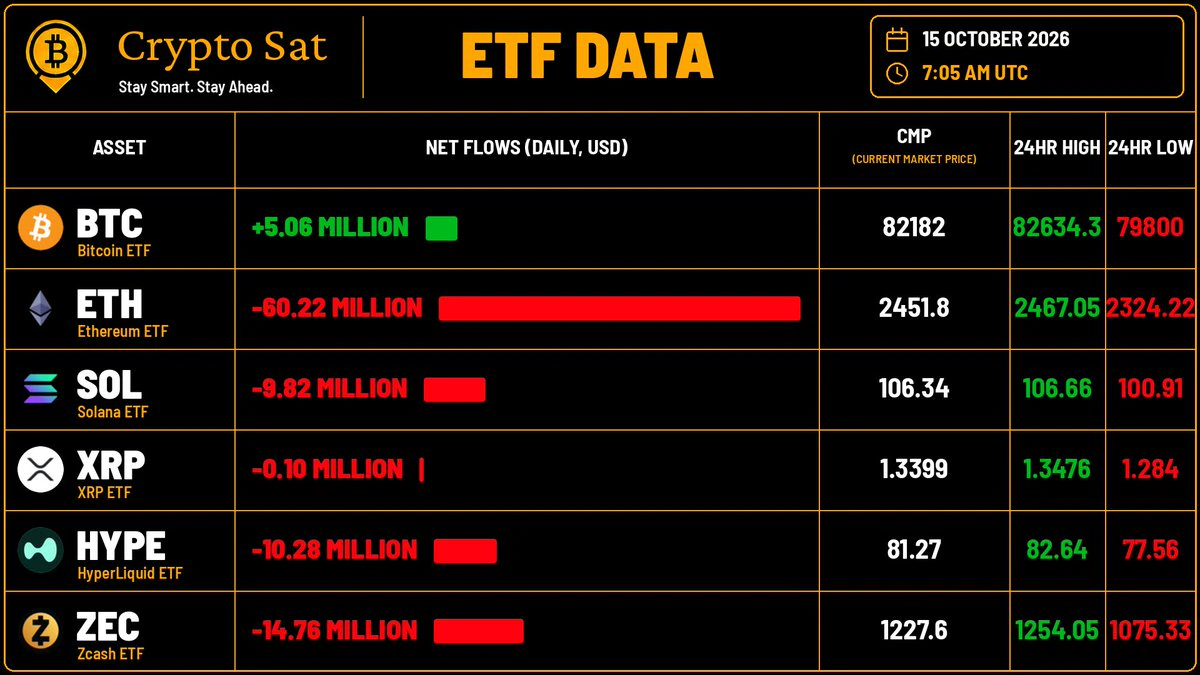The height and width of the screenshot is (675, 1200).
Task: Click the clock icon beside 7:05 AM UTC
Action: click(x=897, y=73)
